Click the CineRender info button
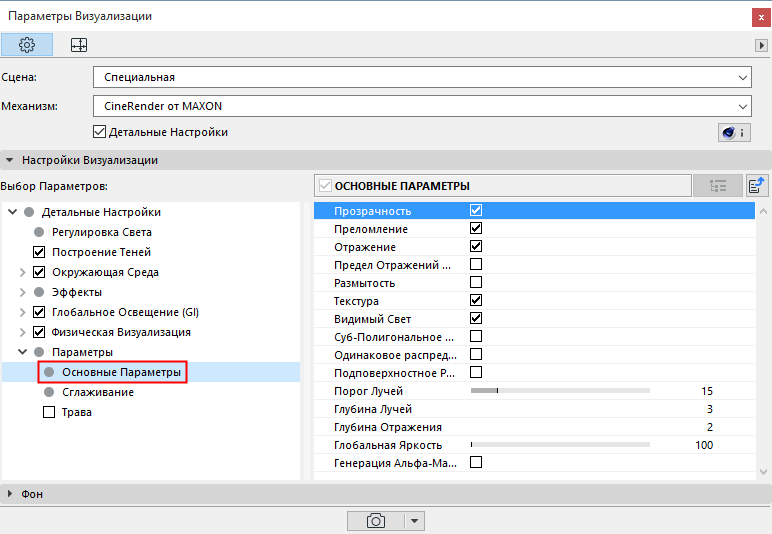 [x=734, y=132]
